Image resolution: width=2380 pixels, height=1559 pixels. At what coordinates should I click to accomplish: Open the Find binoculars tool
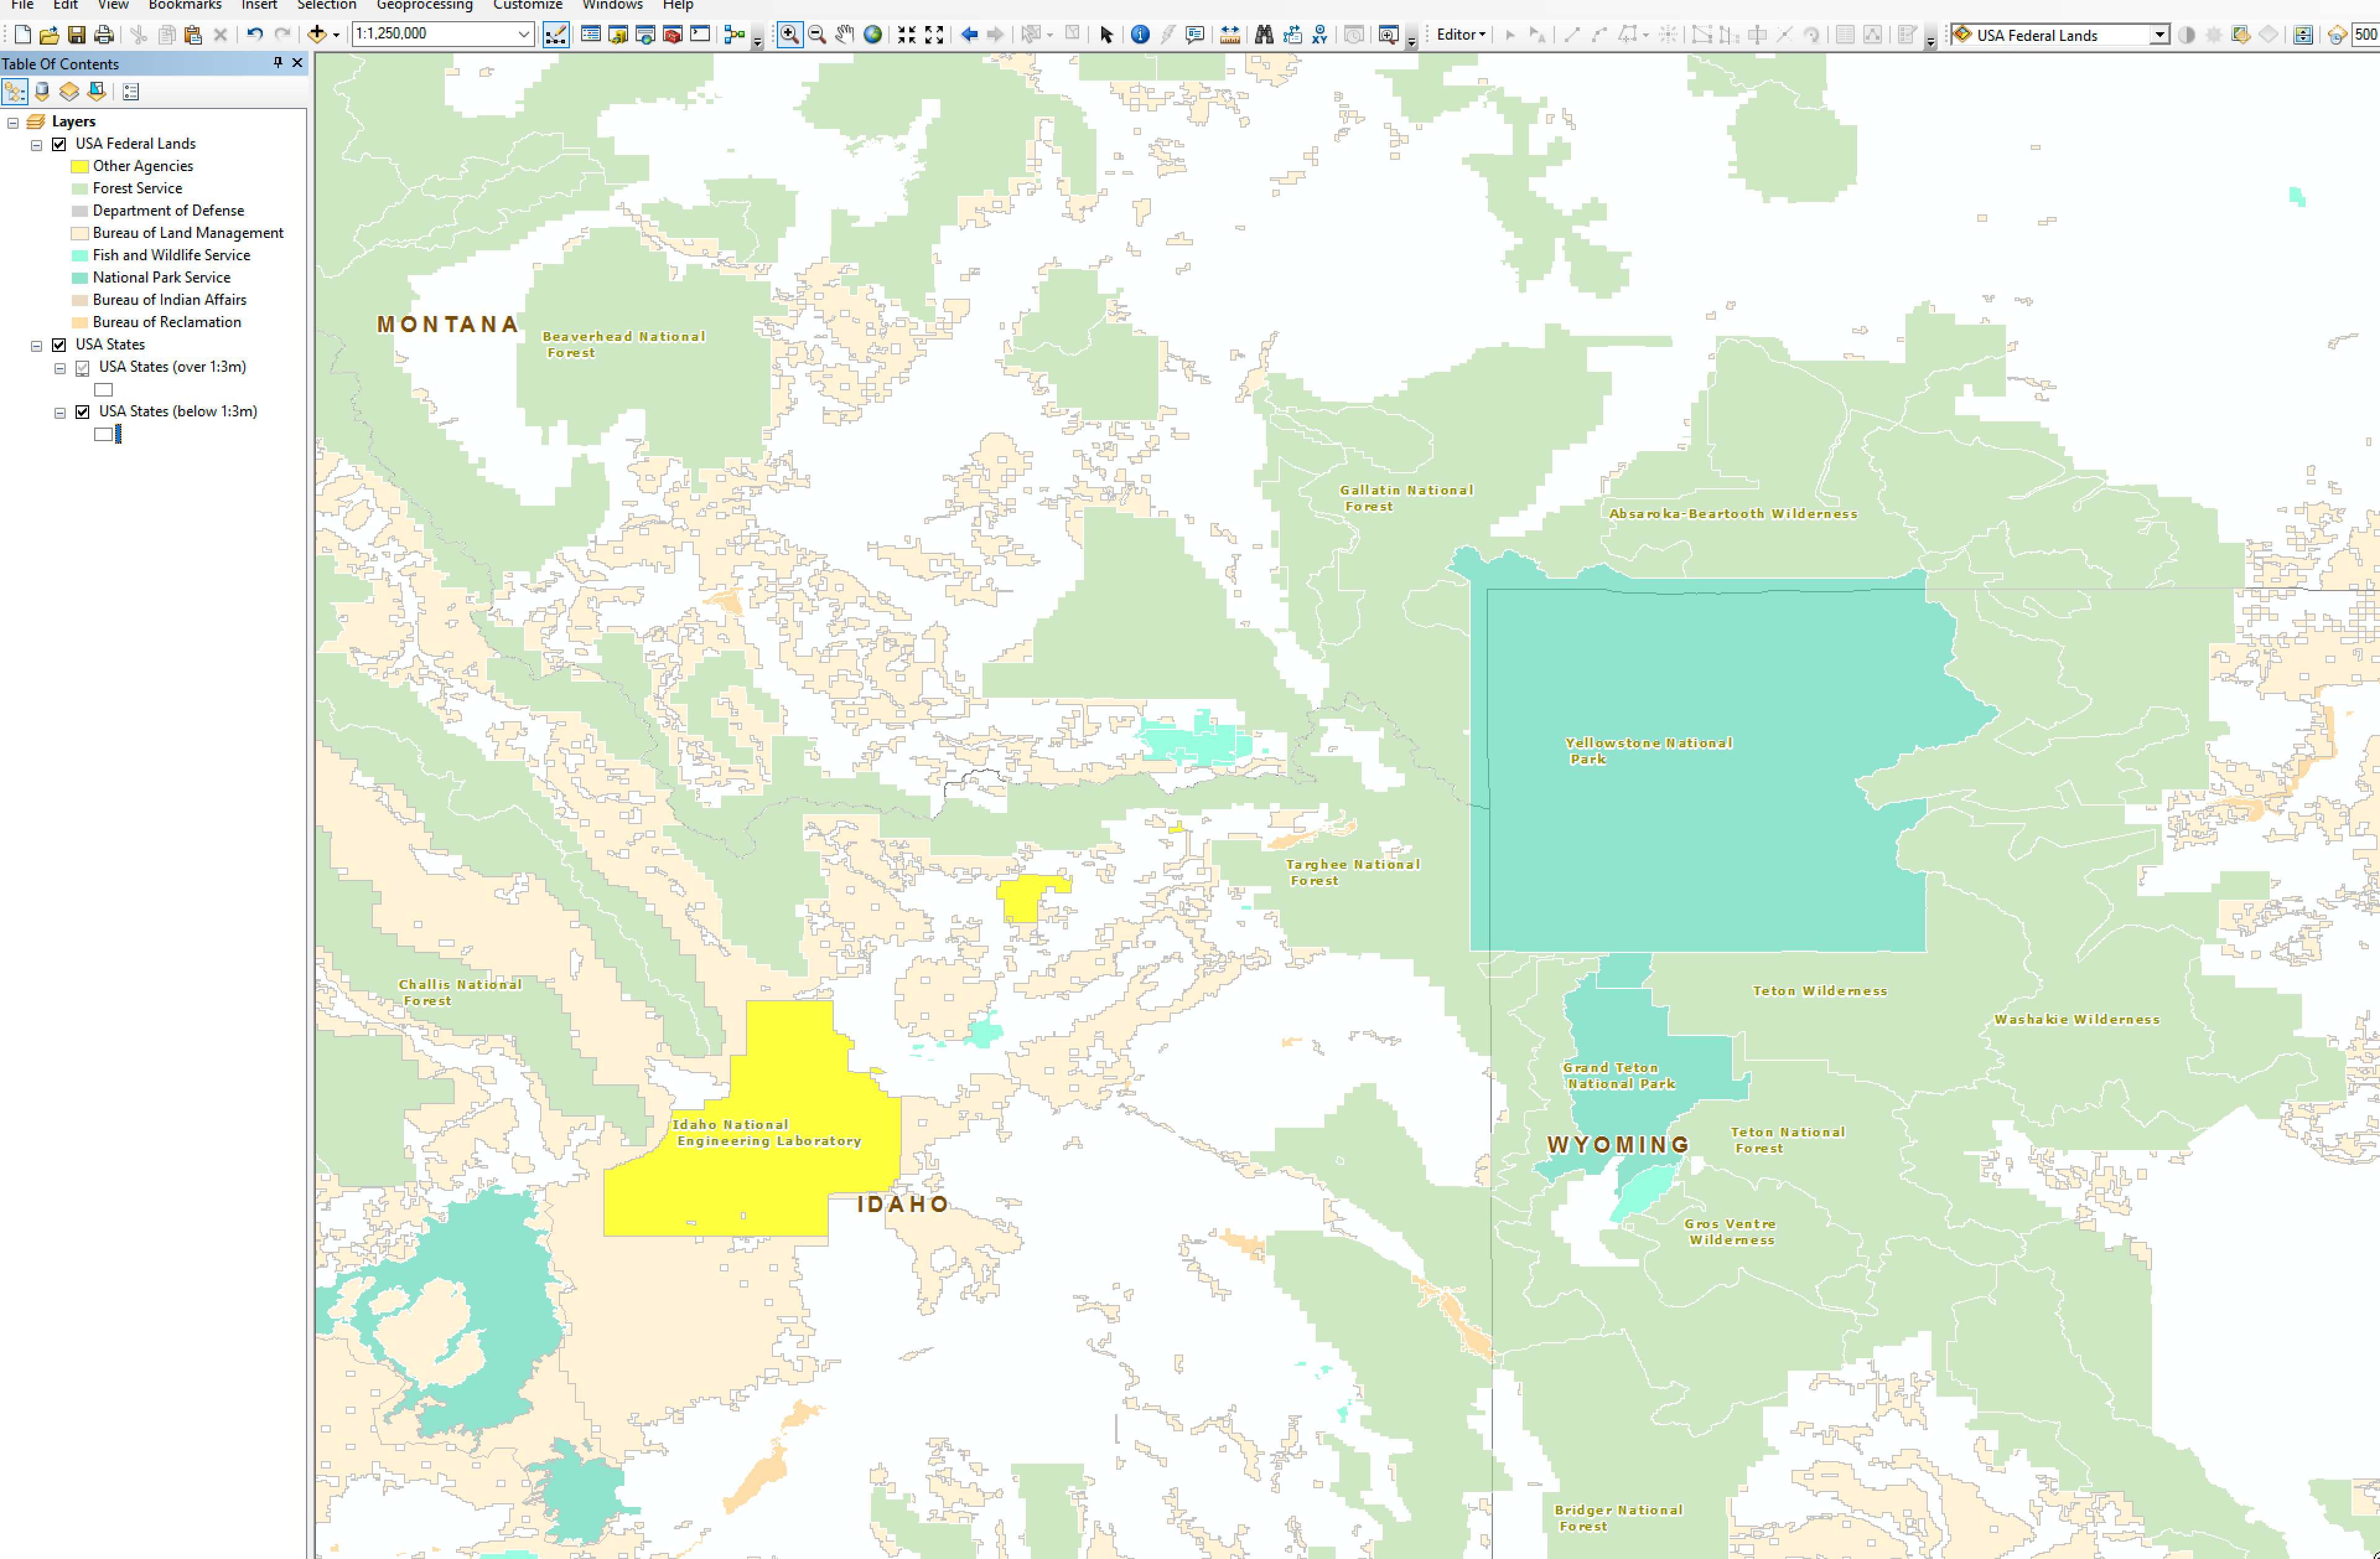(1264, 35)
